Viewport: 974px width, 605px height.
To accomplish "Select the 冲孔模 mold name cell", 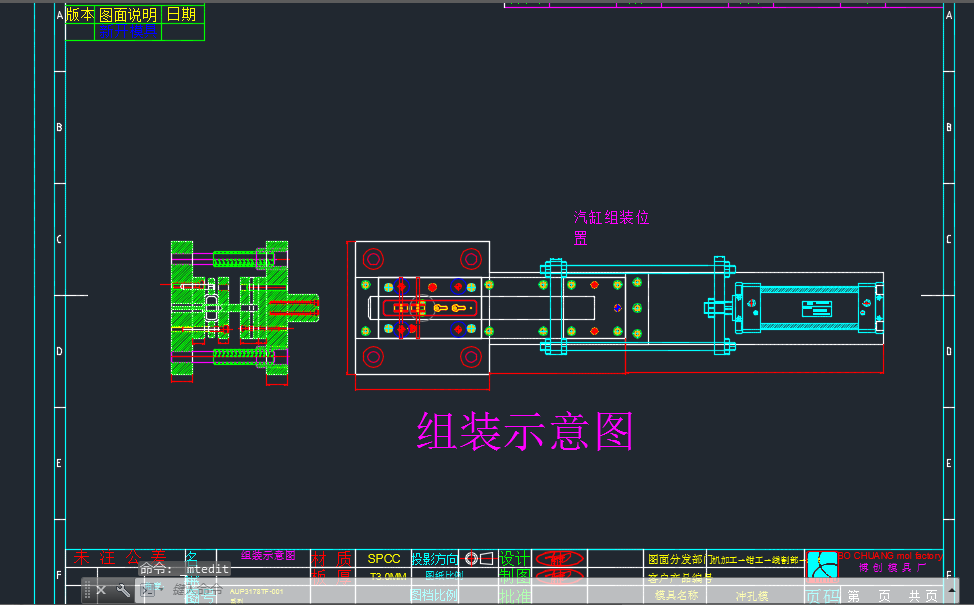I will click(x=754, y=596).
